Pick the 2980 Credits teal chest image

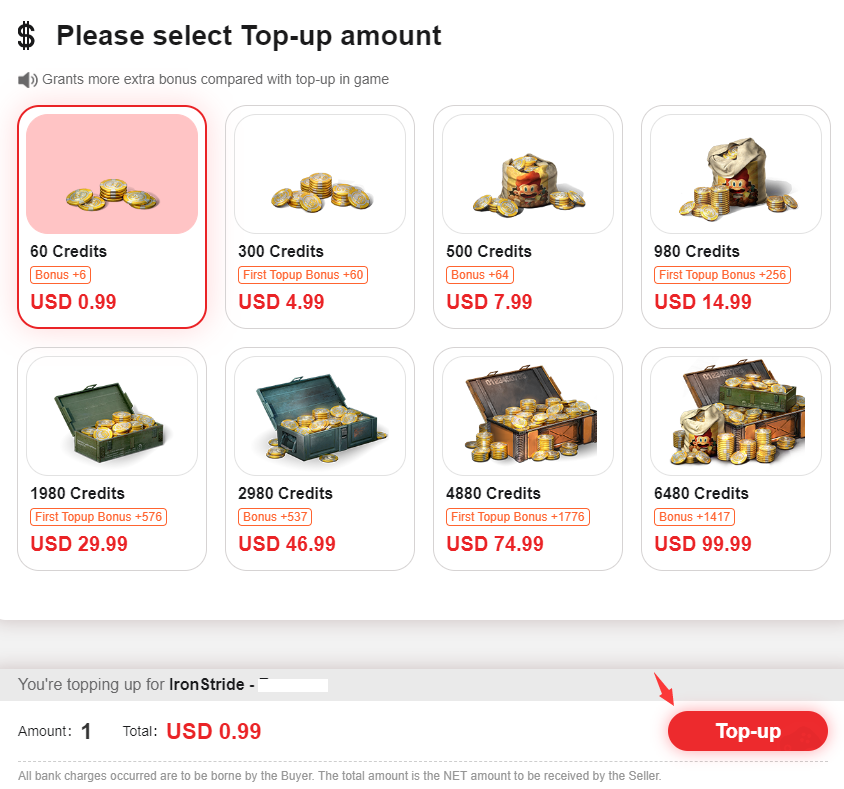click(x=320, y=416)
